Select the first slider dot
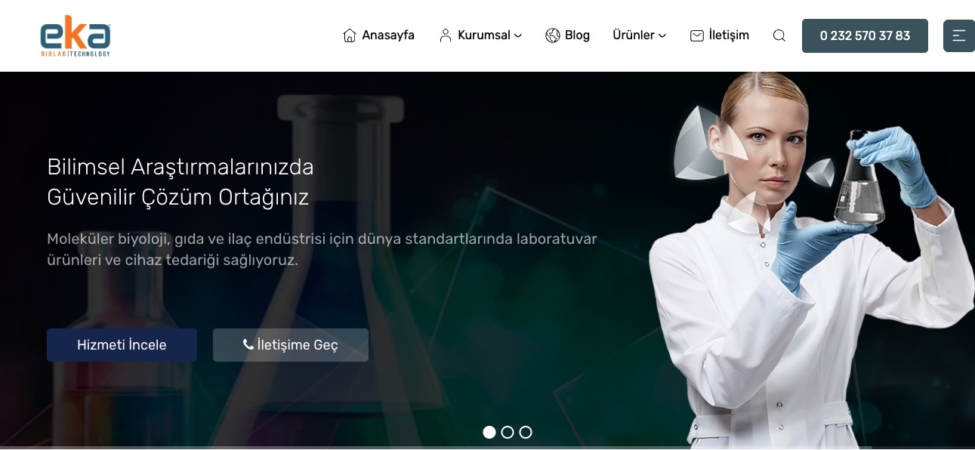 click(489, 432)
